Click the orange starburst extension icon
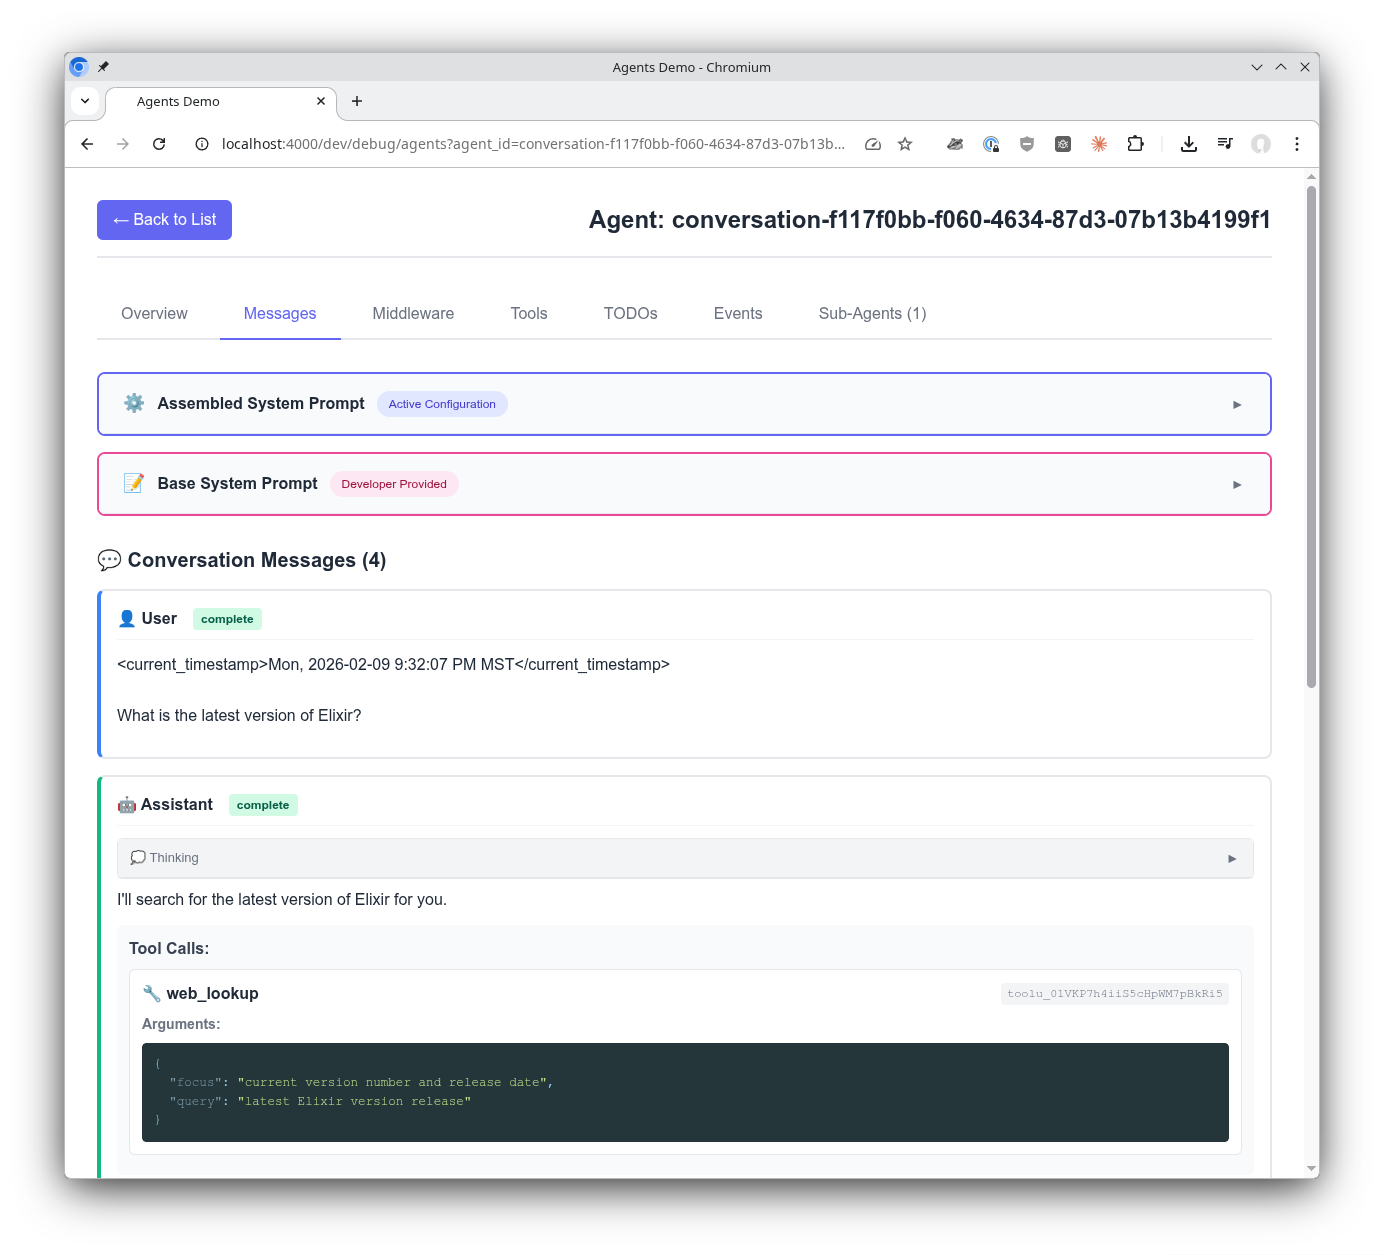Screen dimensions: 1384x1255 1099,144
